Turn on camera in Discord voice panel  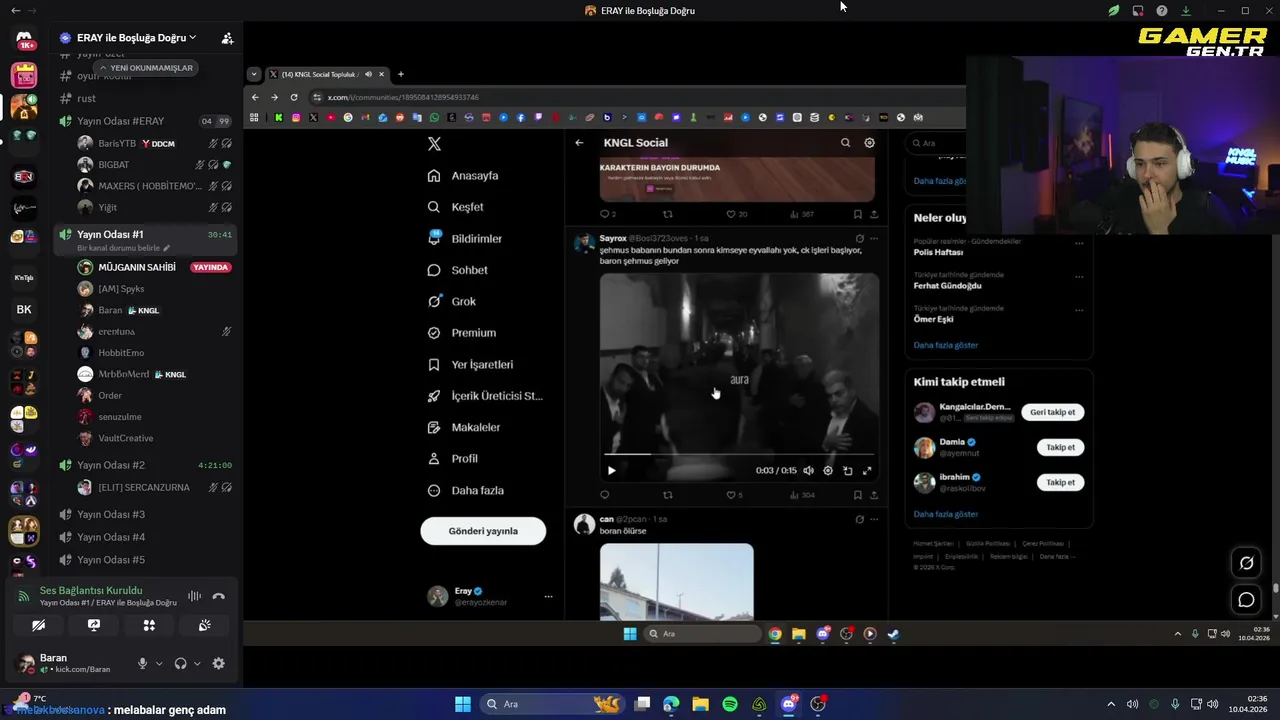[x=38, y=625]
